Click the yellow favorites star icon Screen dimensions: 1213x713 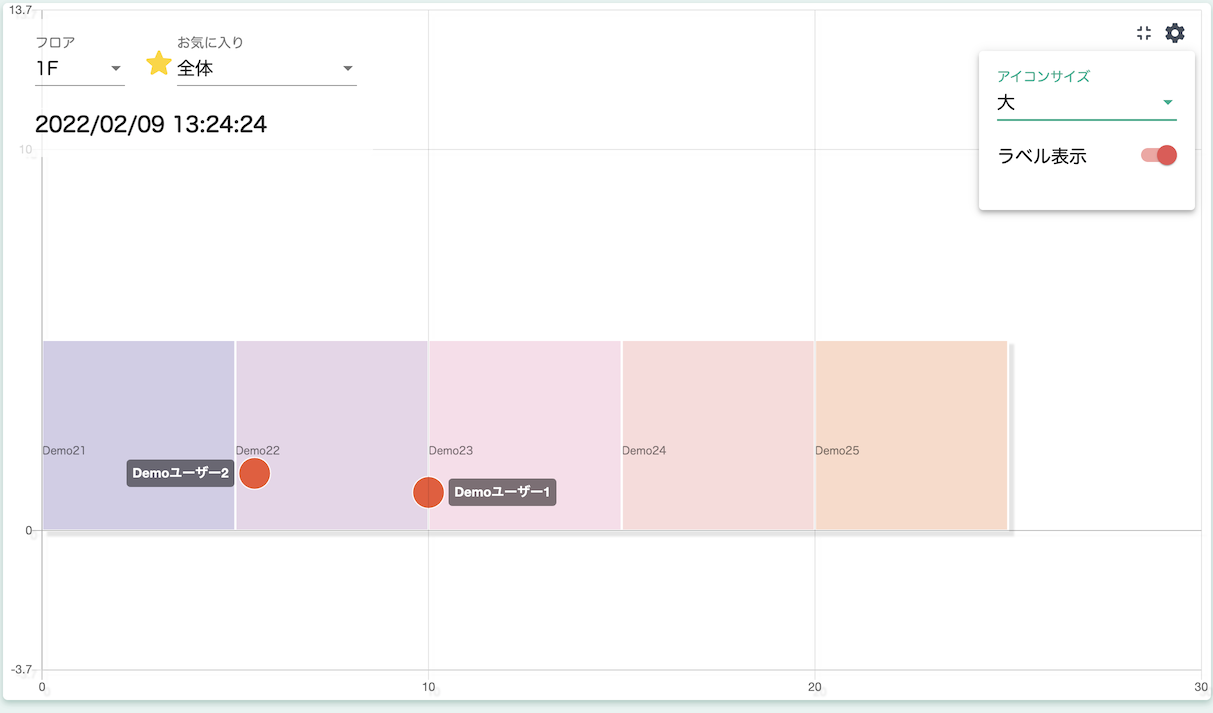[158, 64]
